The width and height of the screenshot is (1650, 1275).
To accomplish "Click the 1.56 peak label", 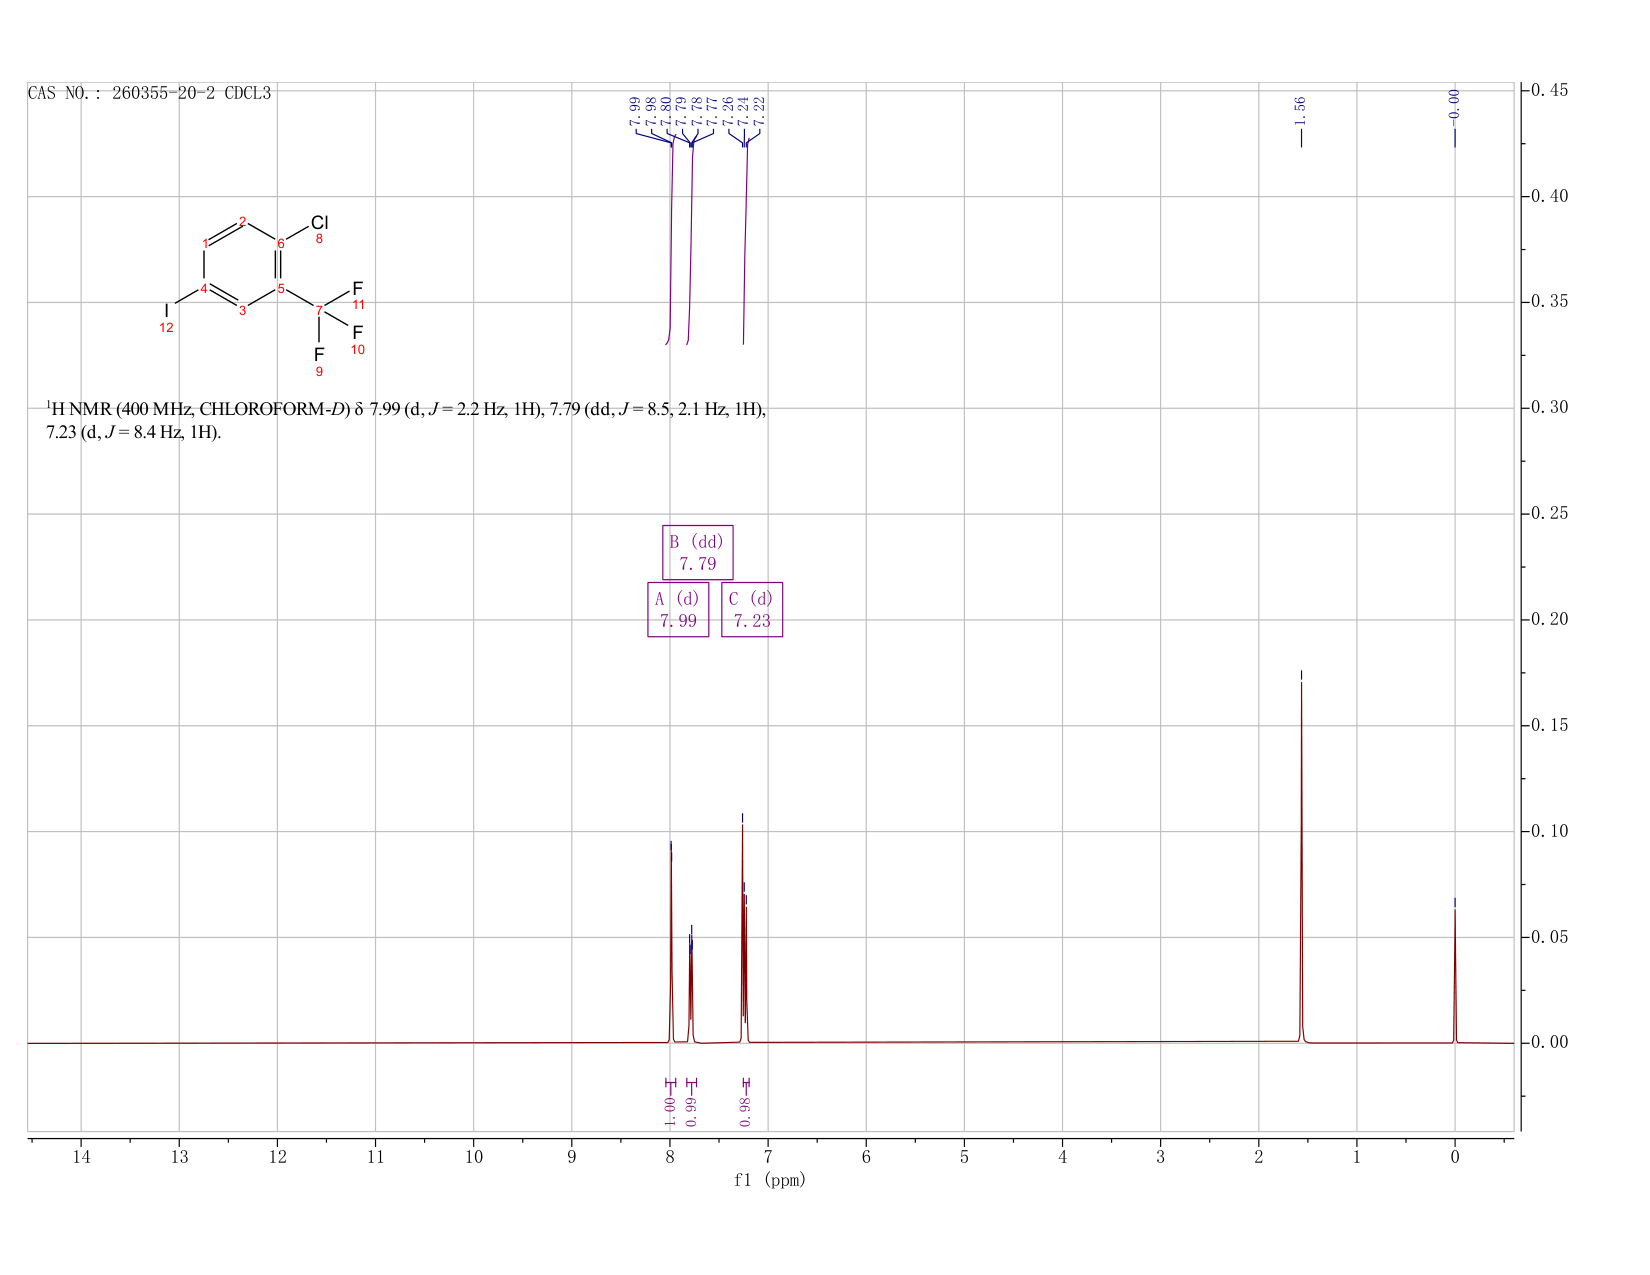I will [1300, 110].
